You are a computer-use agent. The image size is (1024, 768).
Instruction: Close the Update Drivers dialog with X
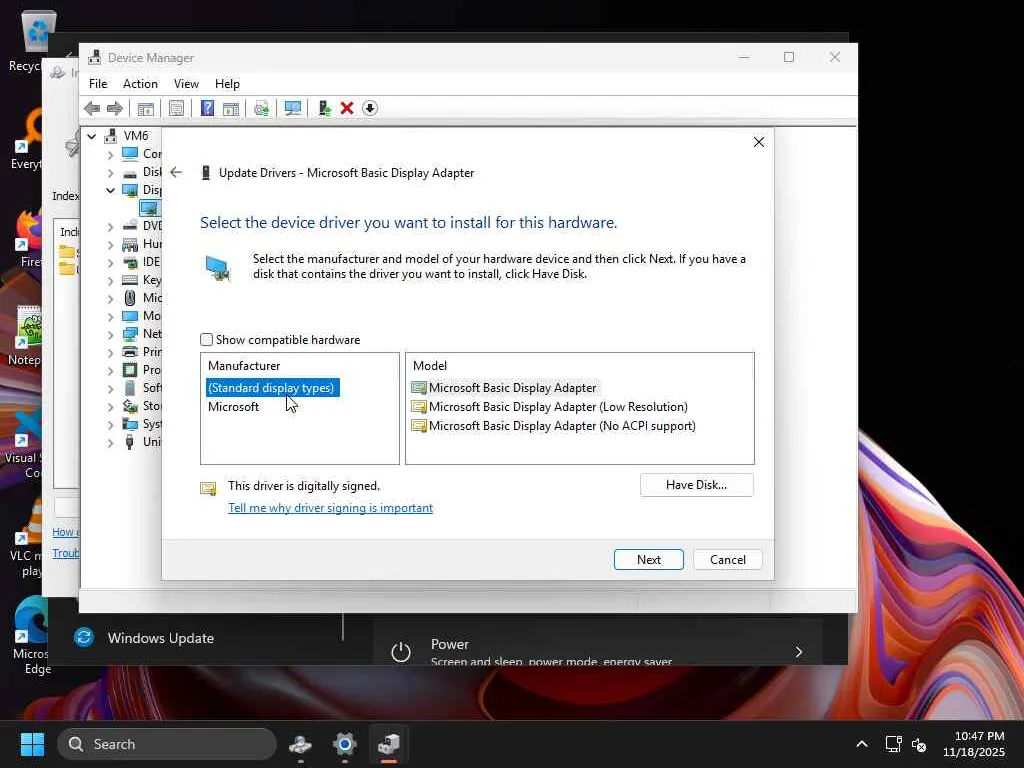759,142
